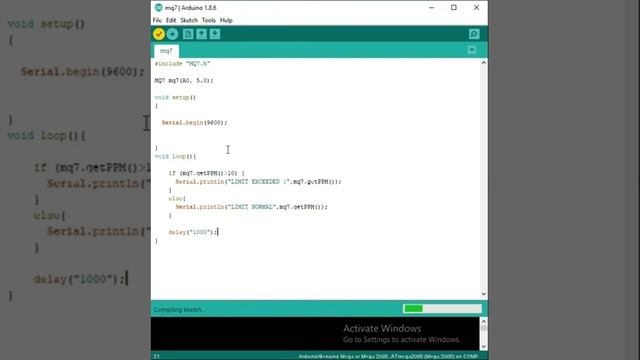
Task: Click editor scrollbar down arrow
Action: coord(483,294)
